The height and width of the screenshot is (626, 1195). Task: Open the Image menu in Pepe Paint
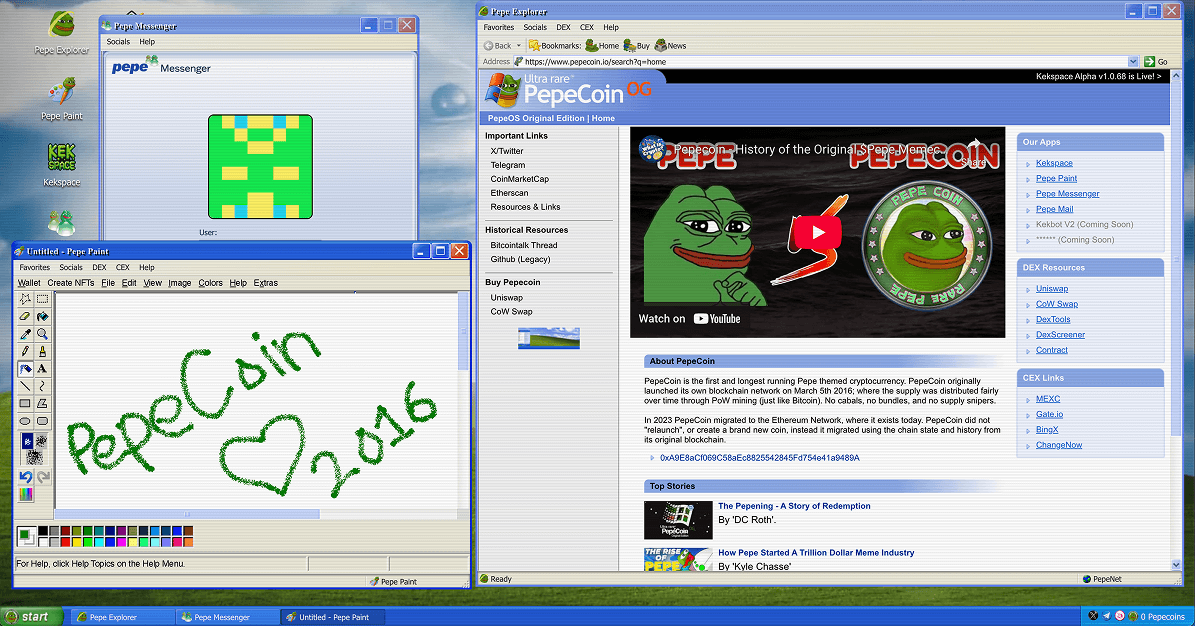click(x=179, y=283)
